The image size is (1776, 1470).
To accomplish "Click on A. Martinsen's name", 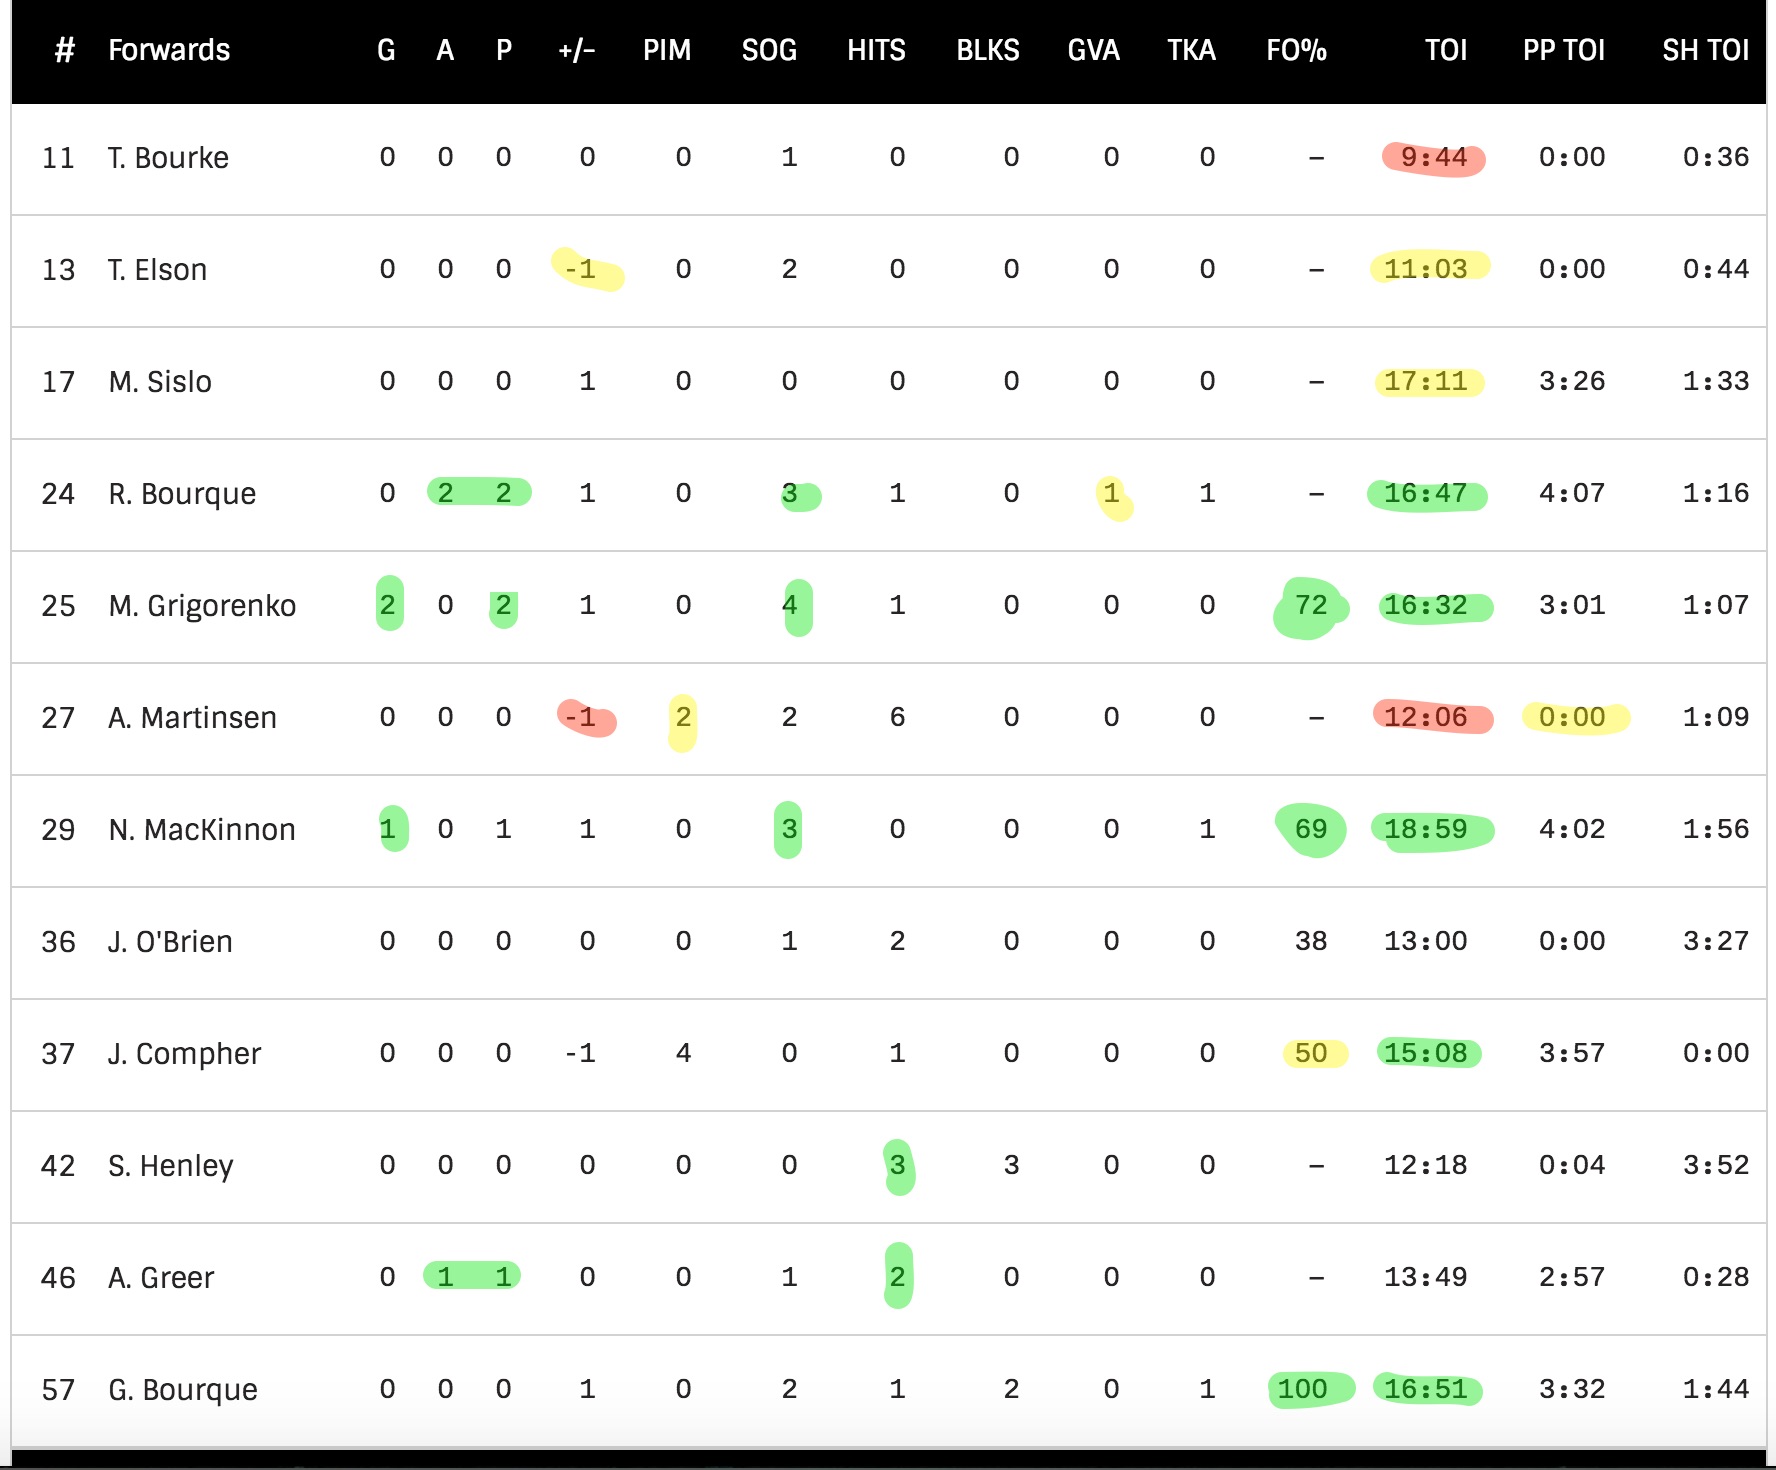I will [x=192, y=718].
